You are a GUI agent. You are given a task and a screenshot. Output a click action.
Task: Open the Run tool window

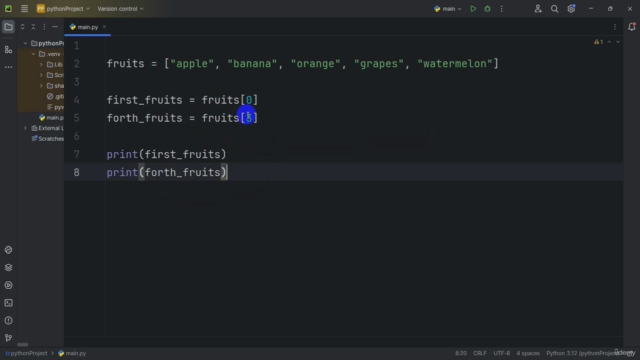(x=8, y=285)
